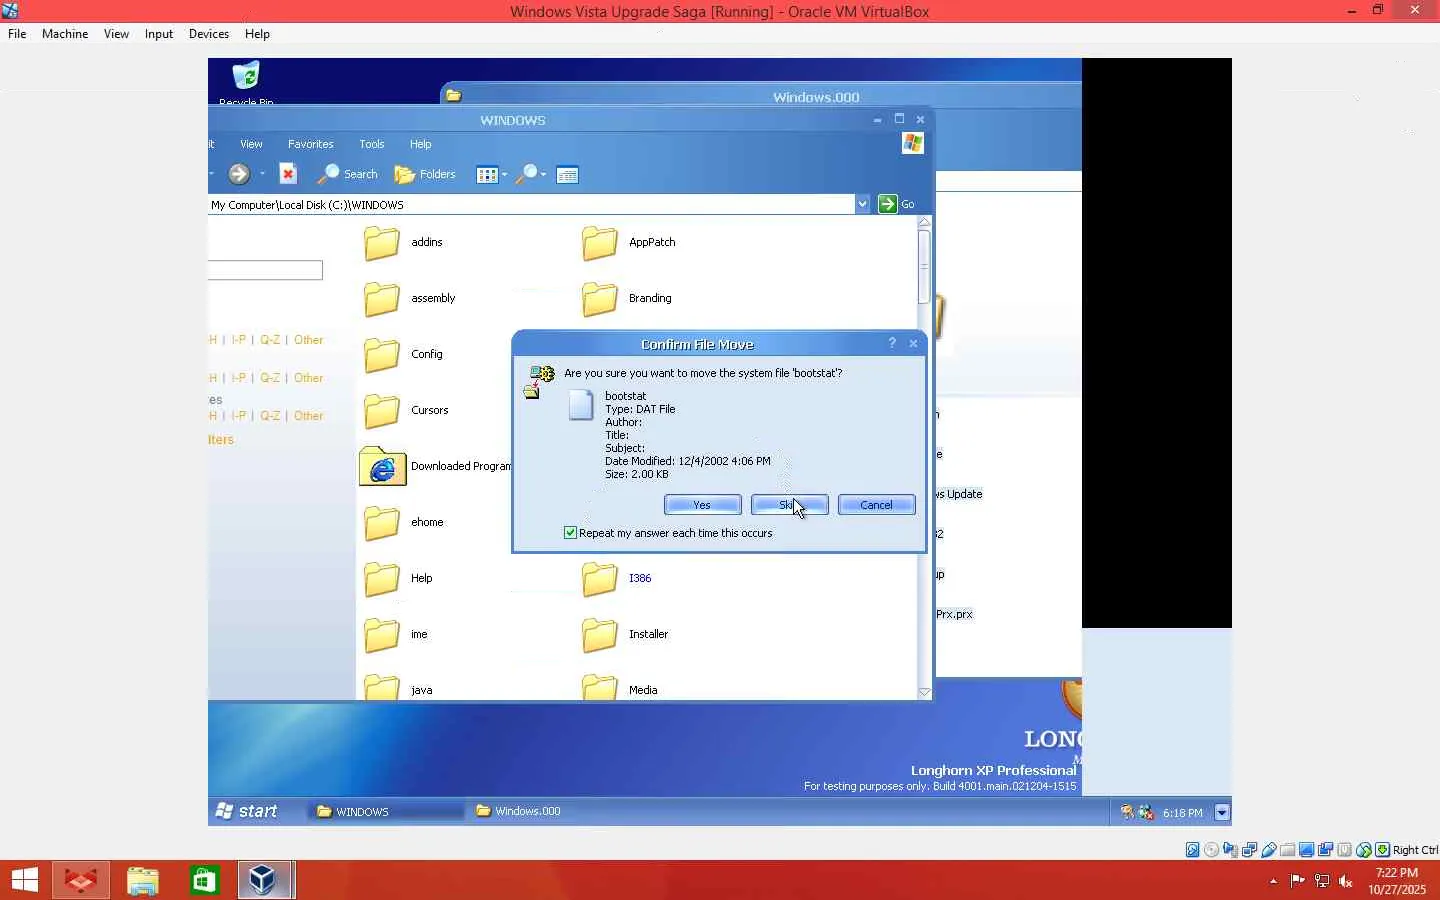Open the VirtualBox Input menu
This screenshot has width=1440, height=900.
[159, 34]
